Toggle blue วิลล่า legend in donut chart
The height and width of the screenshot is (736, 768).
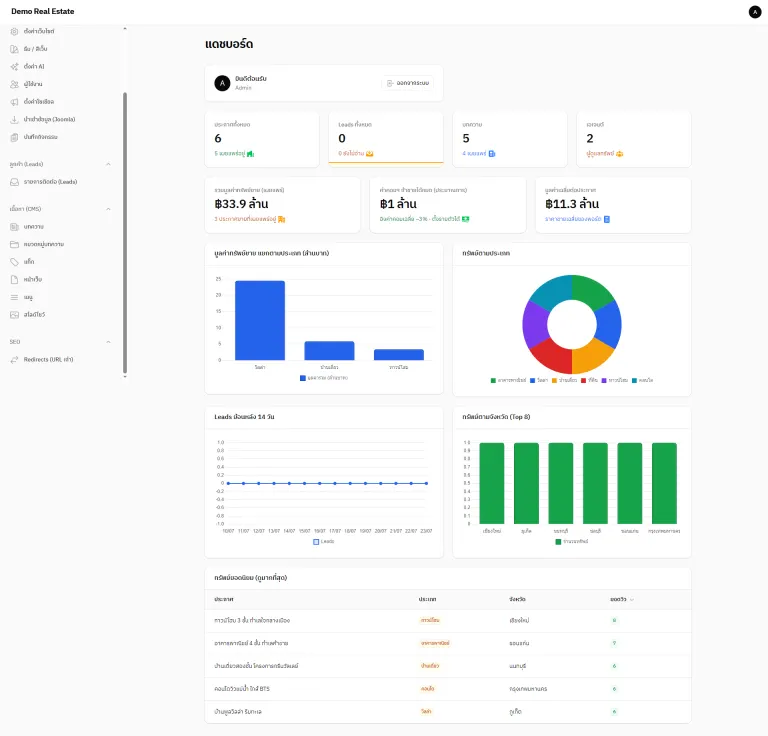click(x=539, y=380)
